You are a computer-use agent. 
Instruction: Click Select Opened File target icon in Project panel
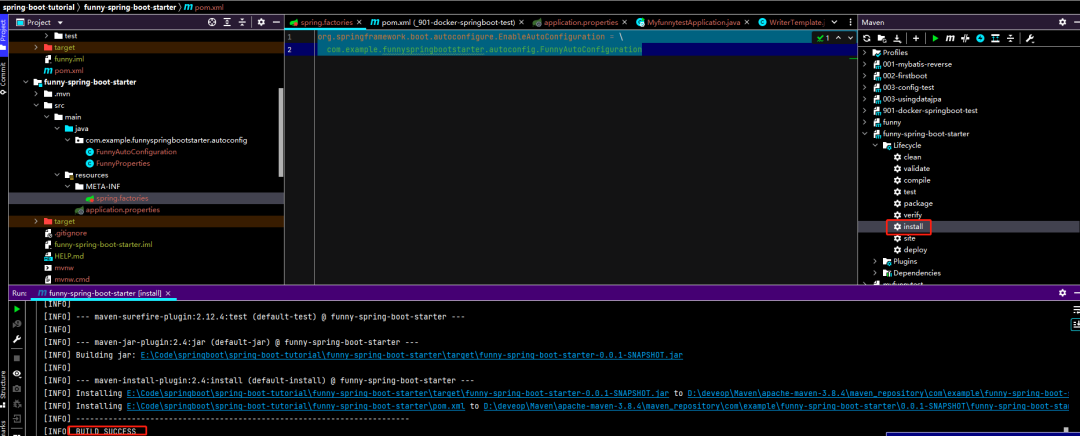click(210, 21)
